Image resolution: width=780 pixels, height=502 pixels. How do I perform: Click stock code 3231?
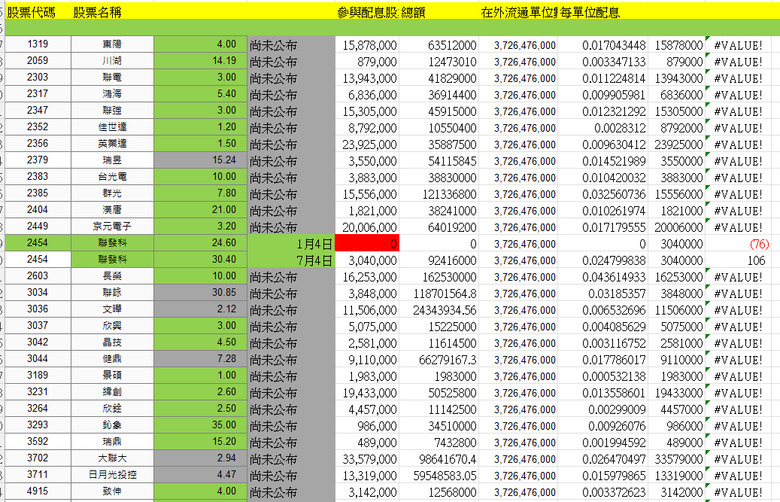(38, 392)
